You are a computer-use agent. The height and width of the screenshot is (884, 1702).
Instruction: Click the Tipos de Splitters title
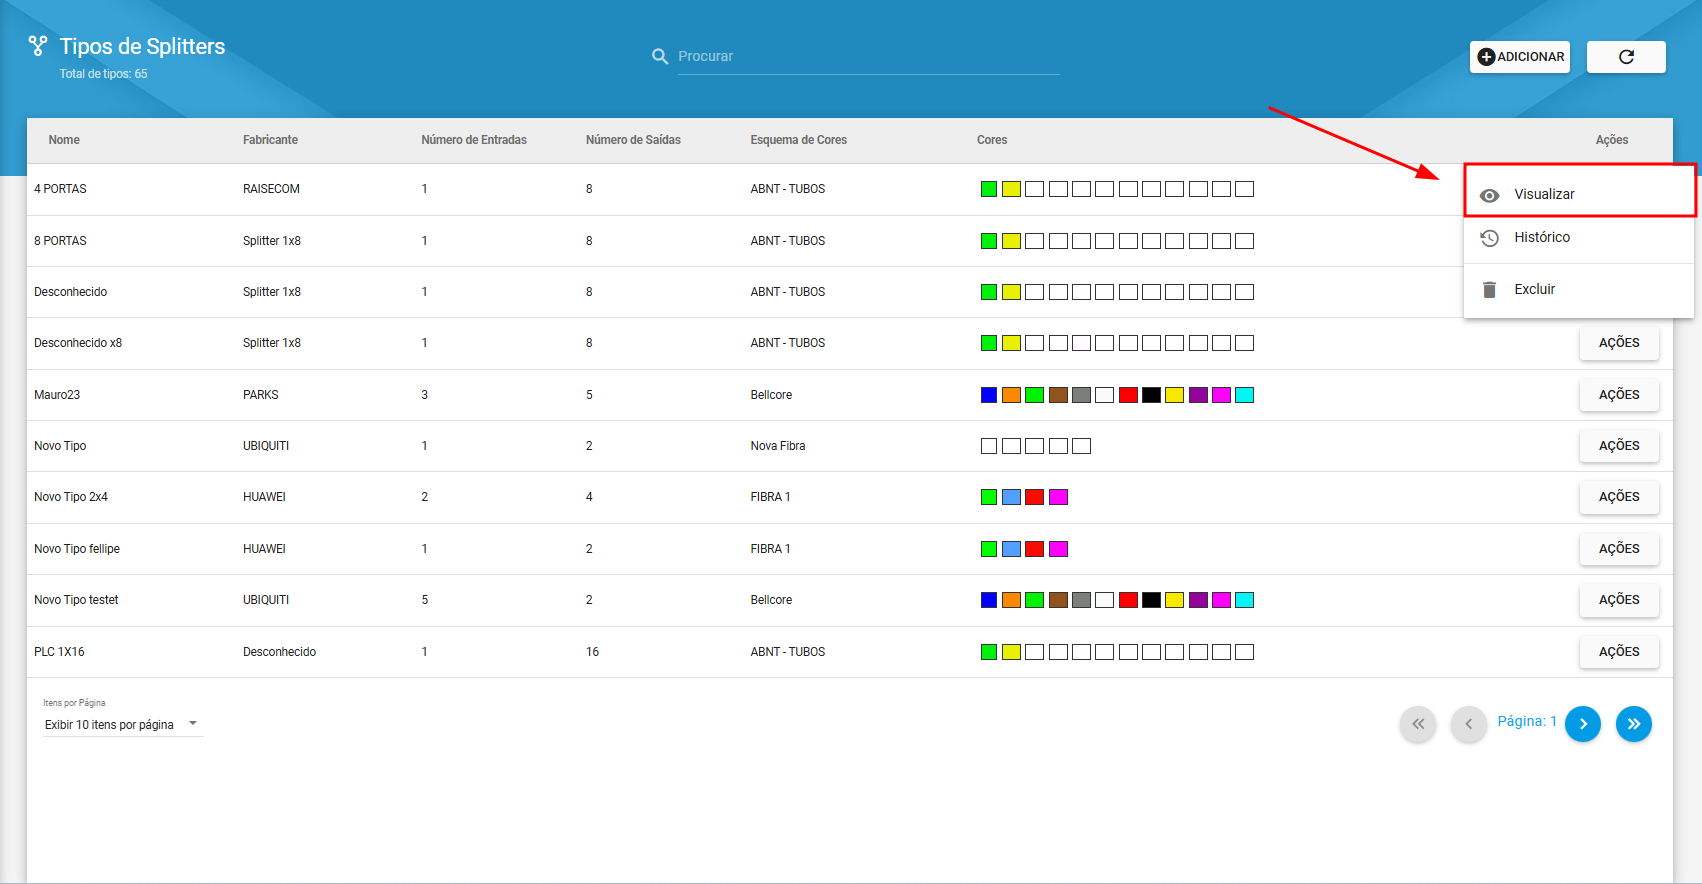coord(142,46)
